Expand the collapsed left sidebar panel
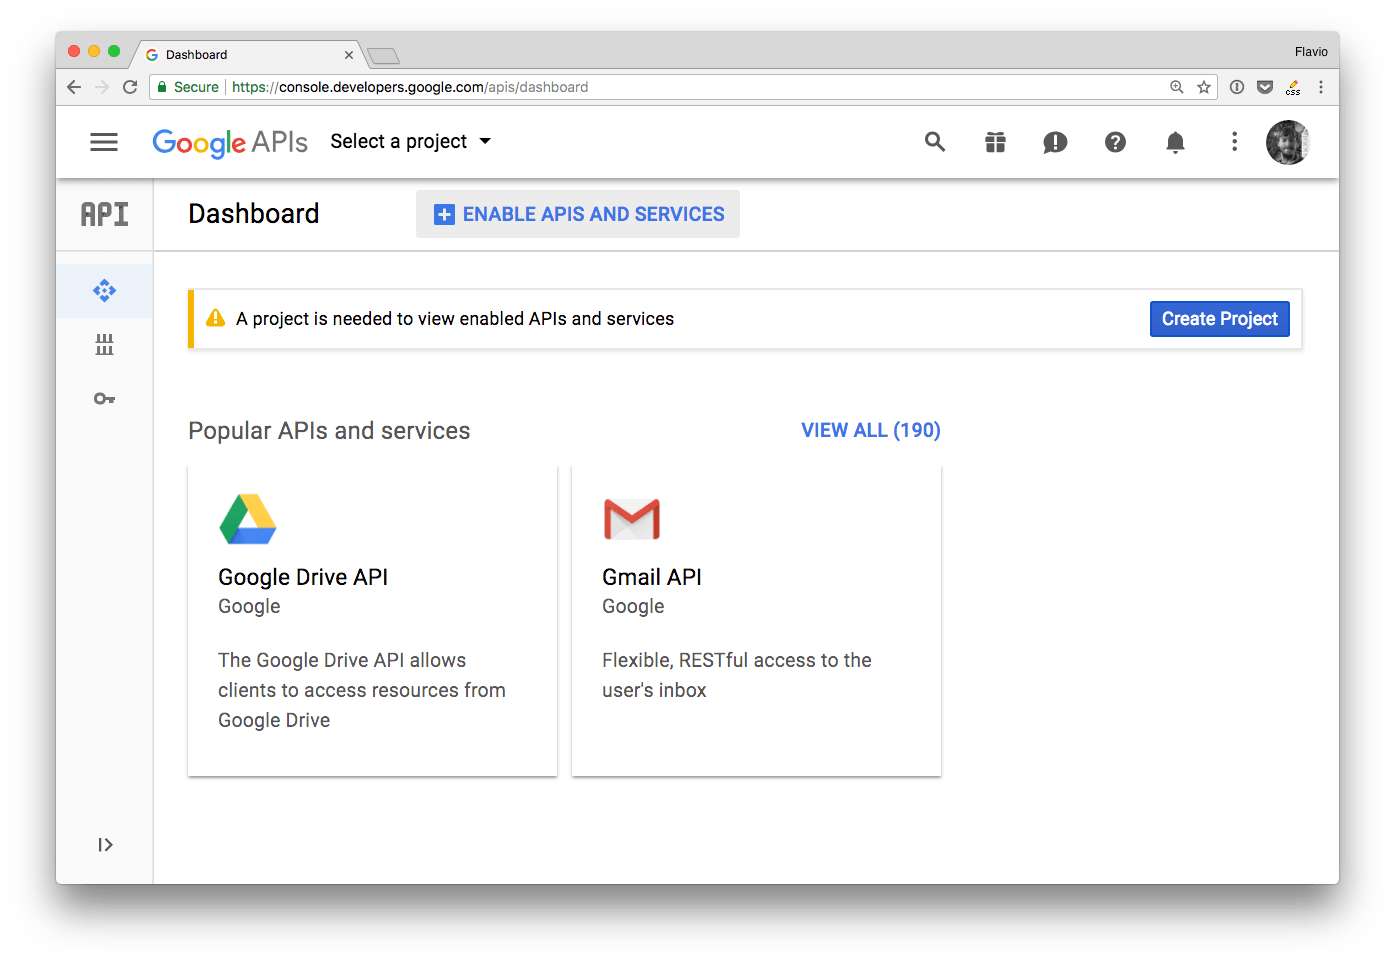This screenshot has height=964, width=1395. tap(105, 845)
